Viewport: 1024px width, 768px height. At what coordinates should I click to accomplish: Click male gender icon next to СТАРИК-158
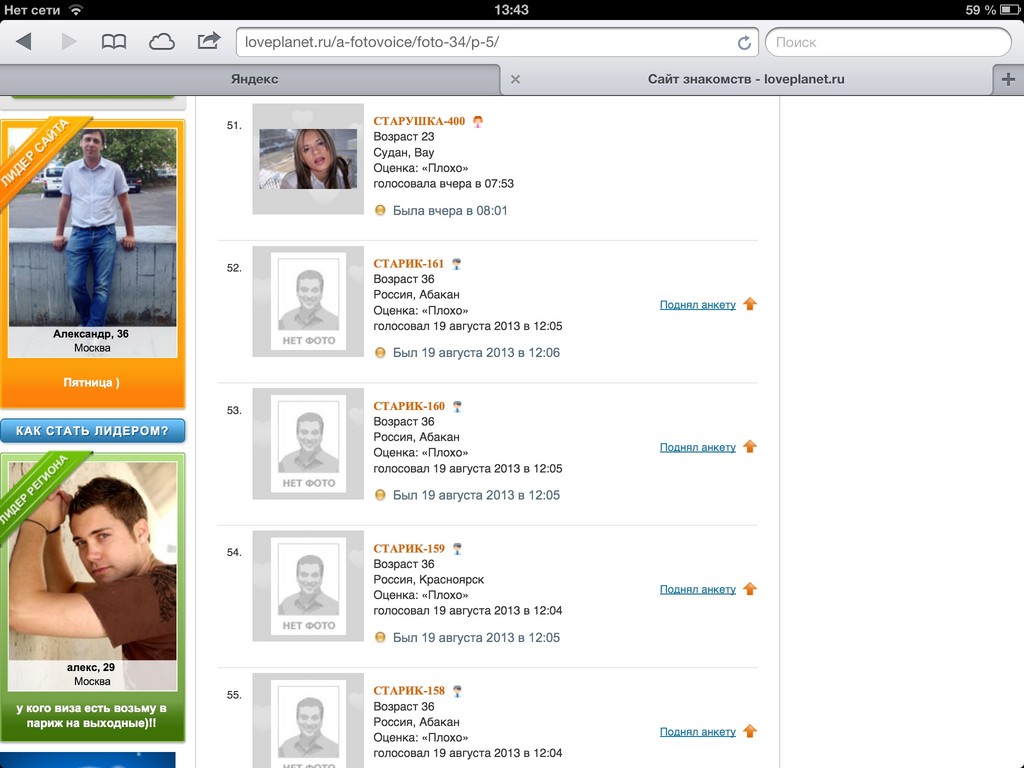pos(457,690)
